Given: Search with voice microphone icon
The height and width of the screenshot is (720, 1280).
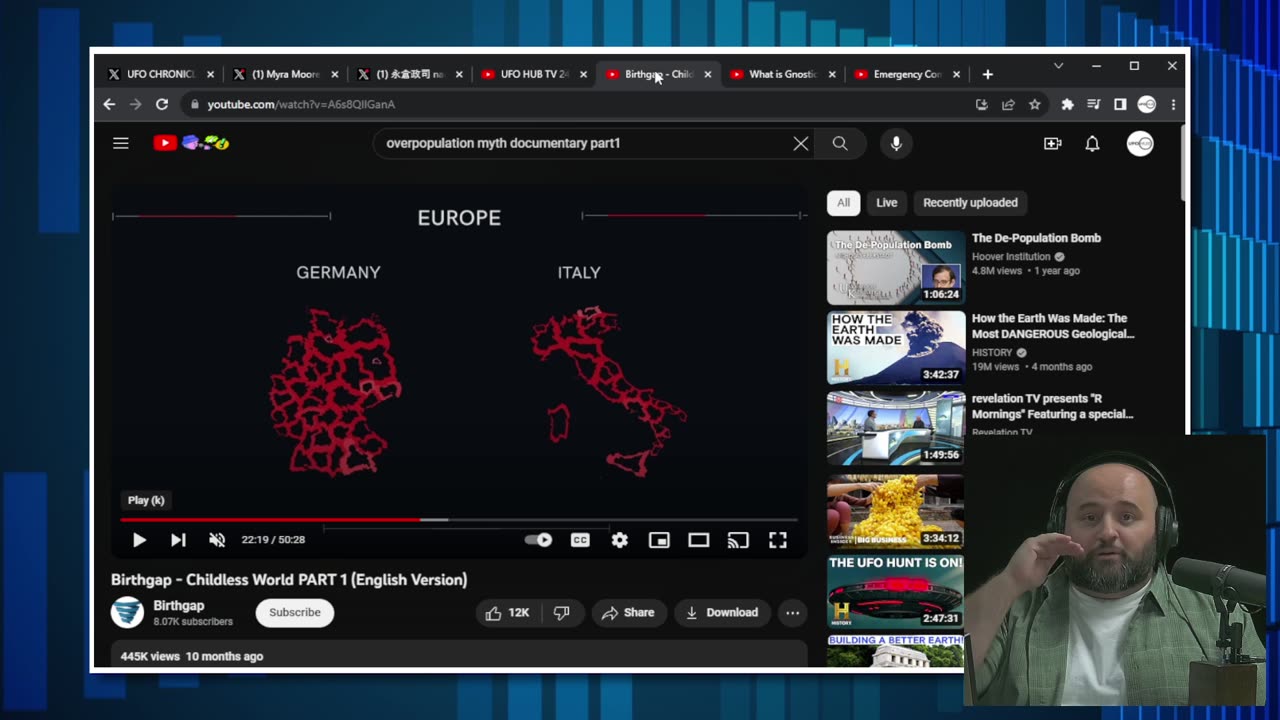Looking at the screenshot, I should tap(896, 143).
